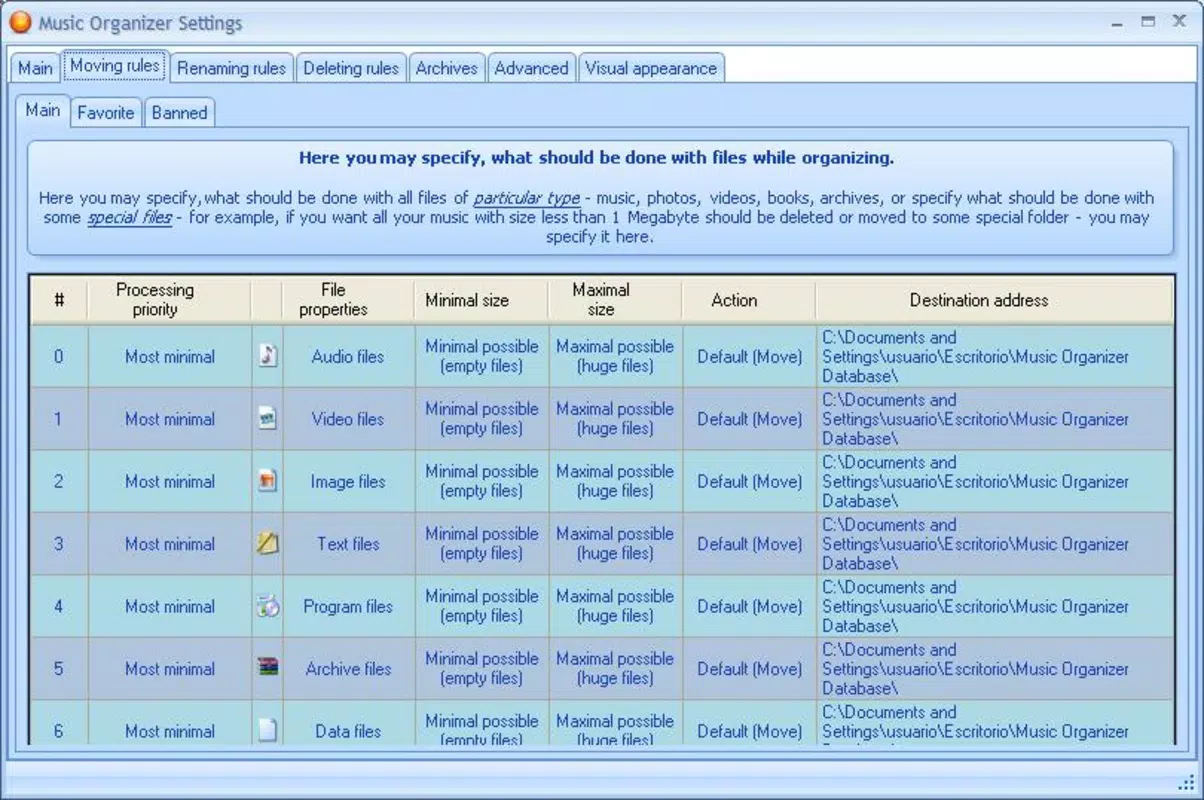Screen dimensions: 1204x800
Task: Select the 'Program files' cell
Action: [x=348, y=606]
